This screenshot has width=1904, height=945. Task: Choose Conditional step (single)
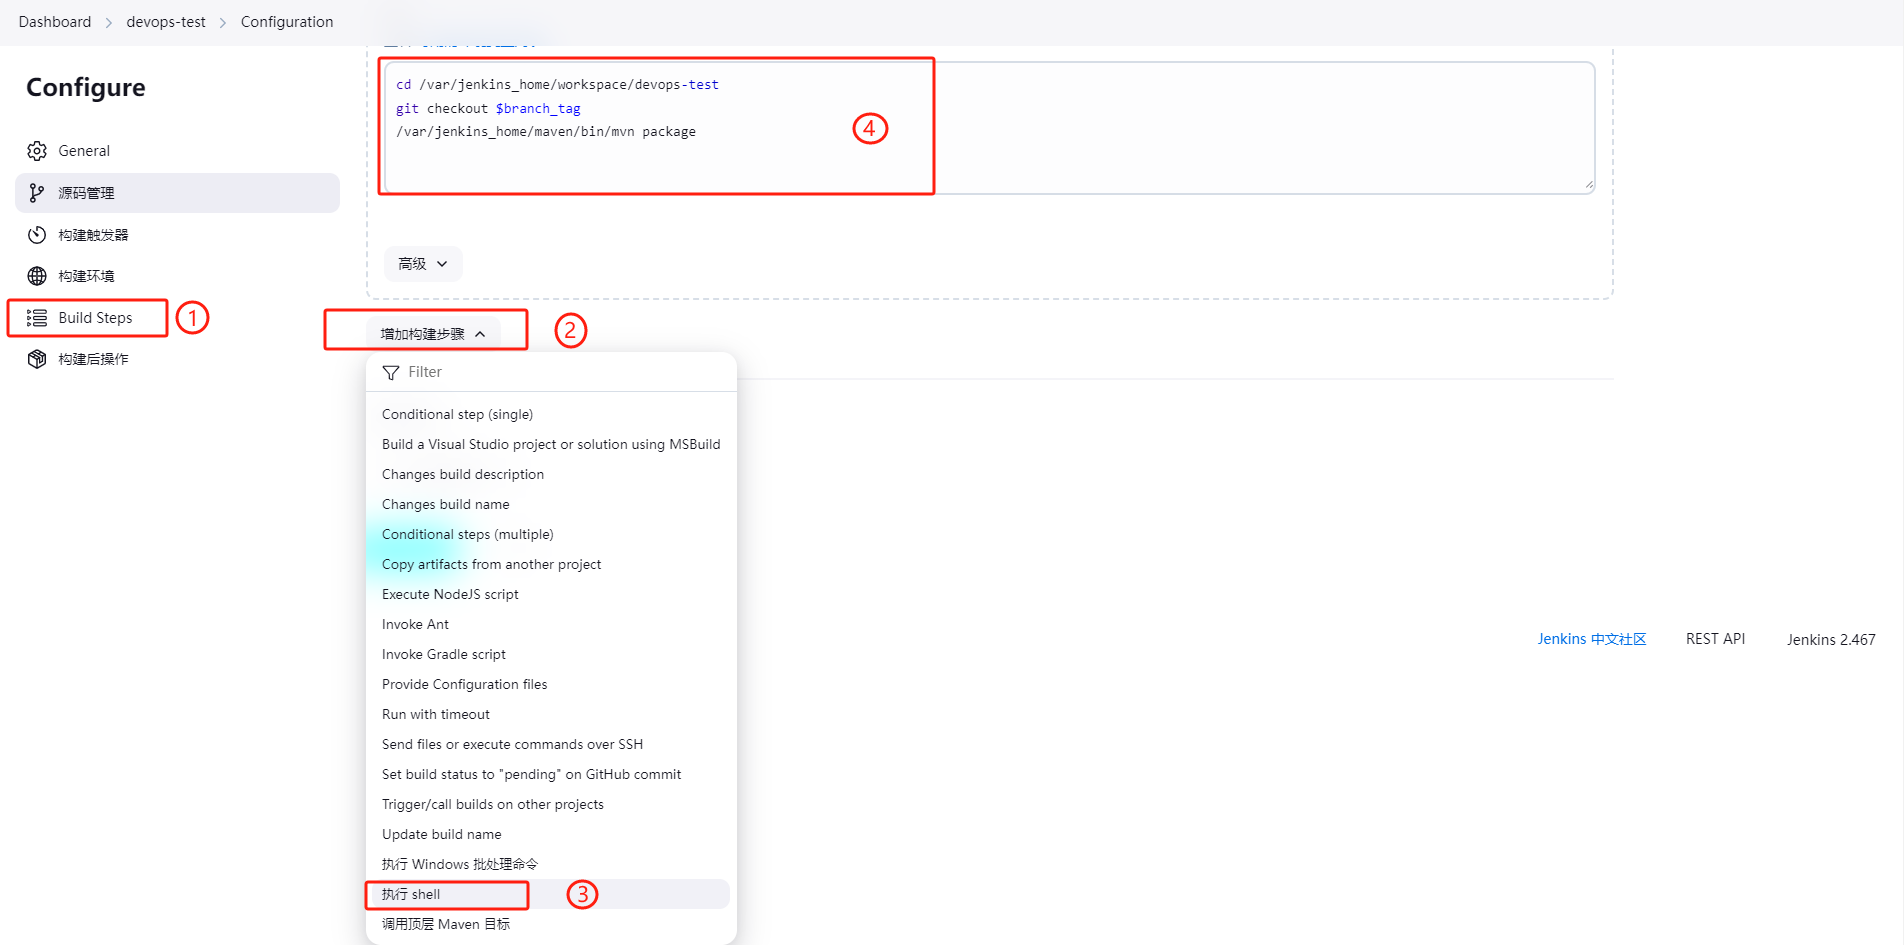[551, 414]
